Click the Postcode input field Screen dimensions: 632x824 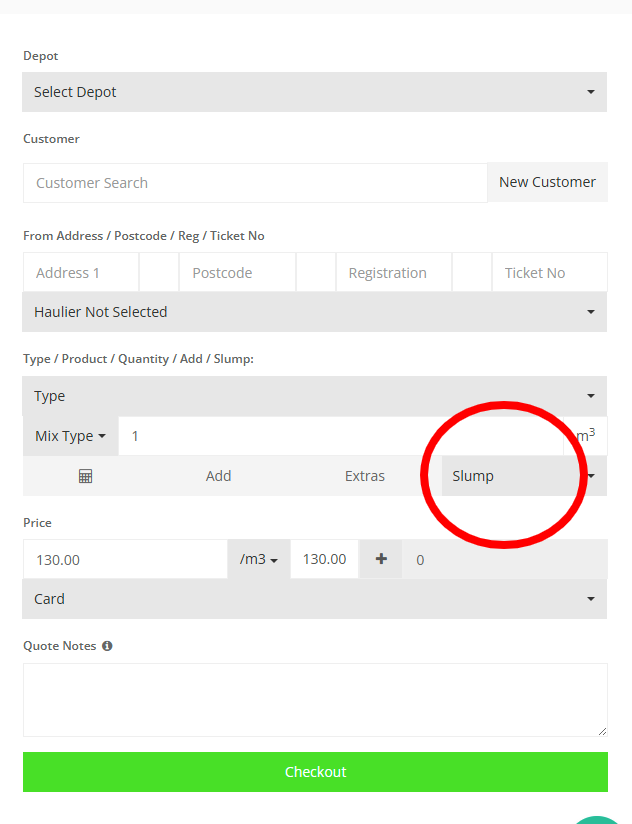click(x=237, y=273)
